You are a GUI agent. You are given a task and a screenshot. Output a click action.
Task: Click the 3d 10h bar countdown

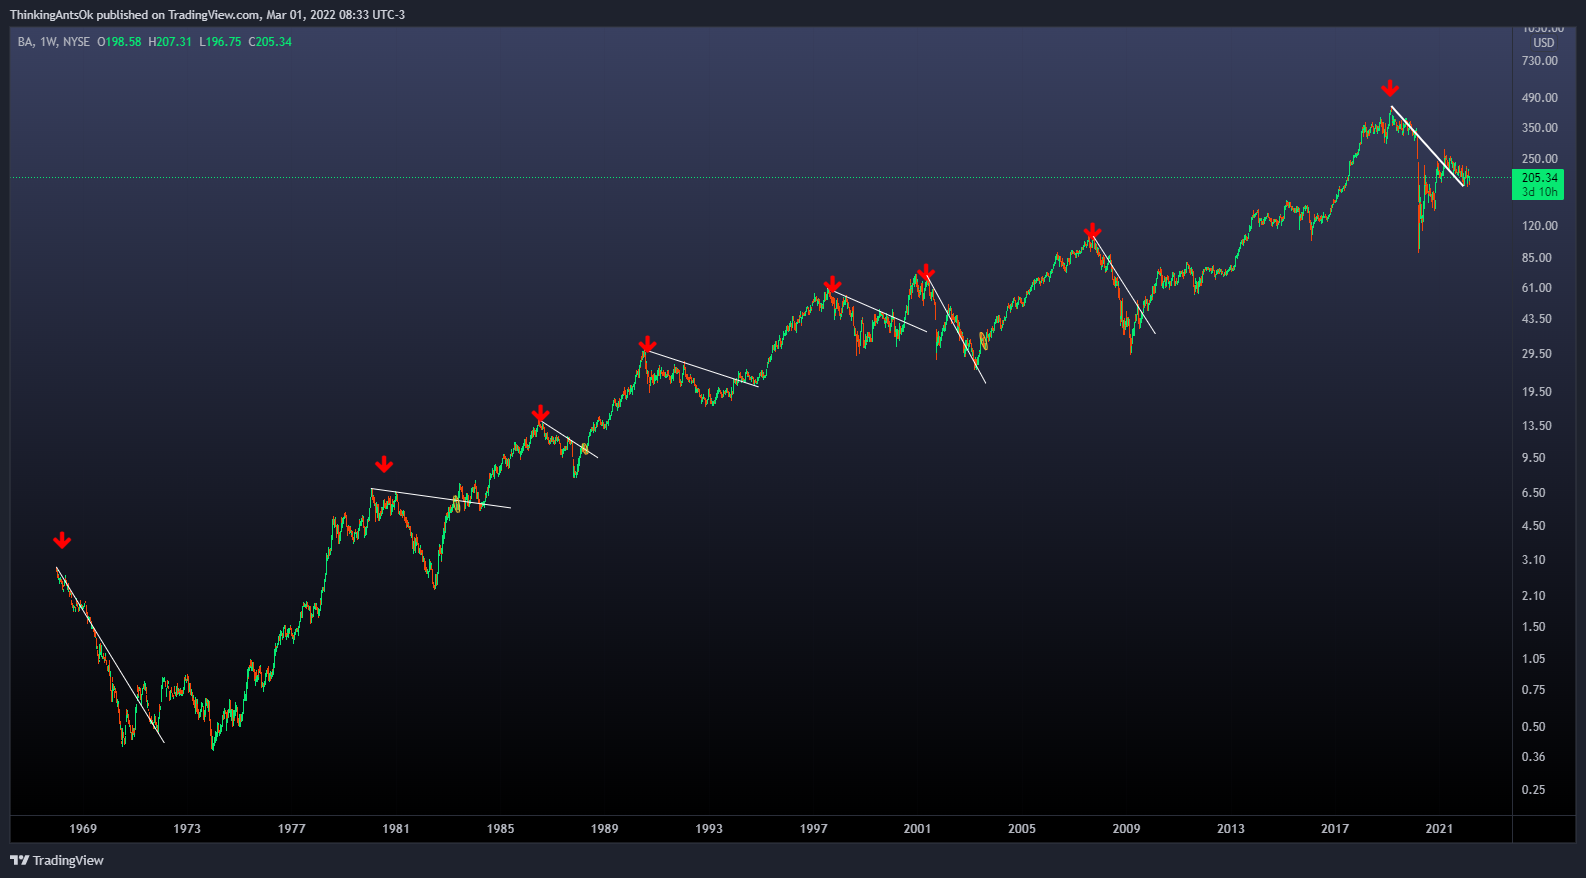tap(1540, 192)
